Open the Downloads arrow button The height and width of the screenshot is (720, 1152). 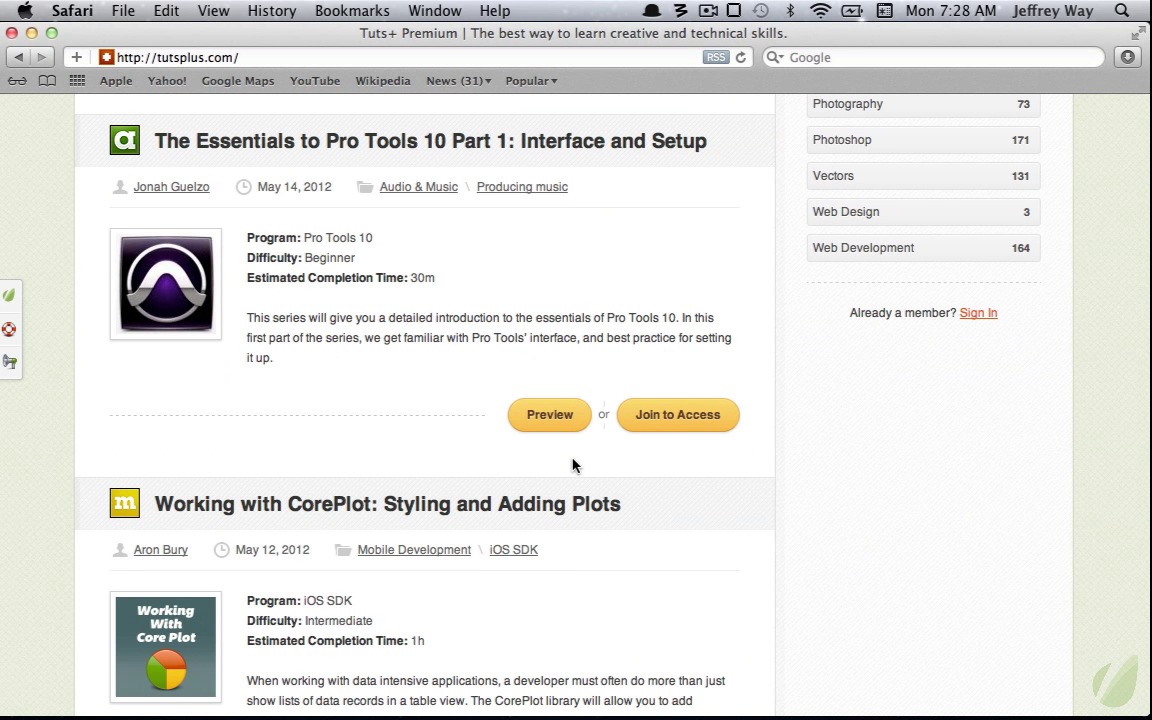[x=1128, y=57]
